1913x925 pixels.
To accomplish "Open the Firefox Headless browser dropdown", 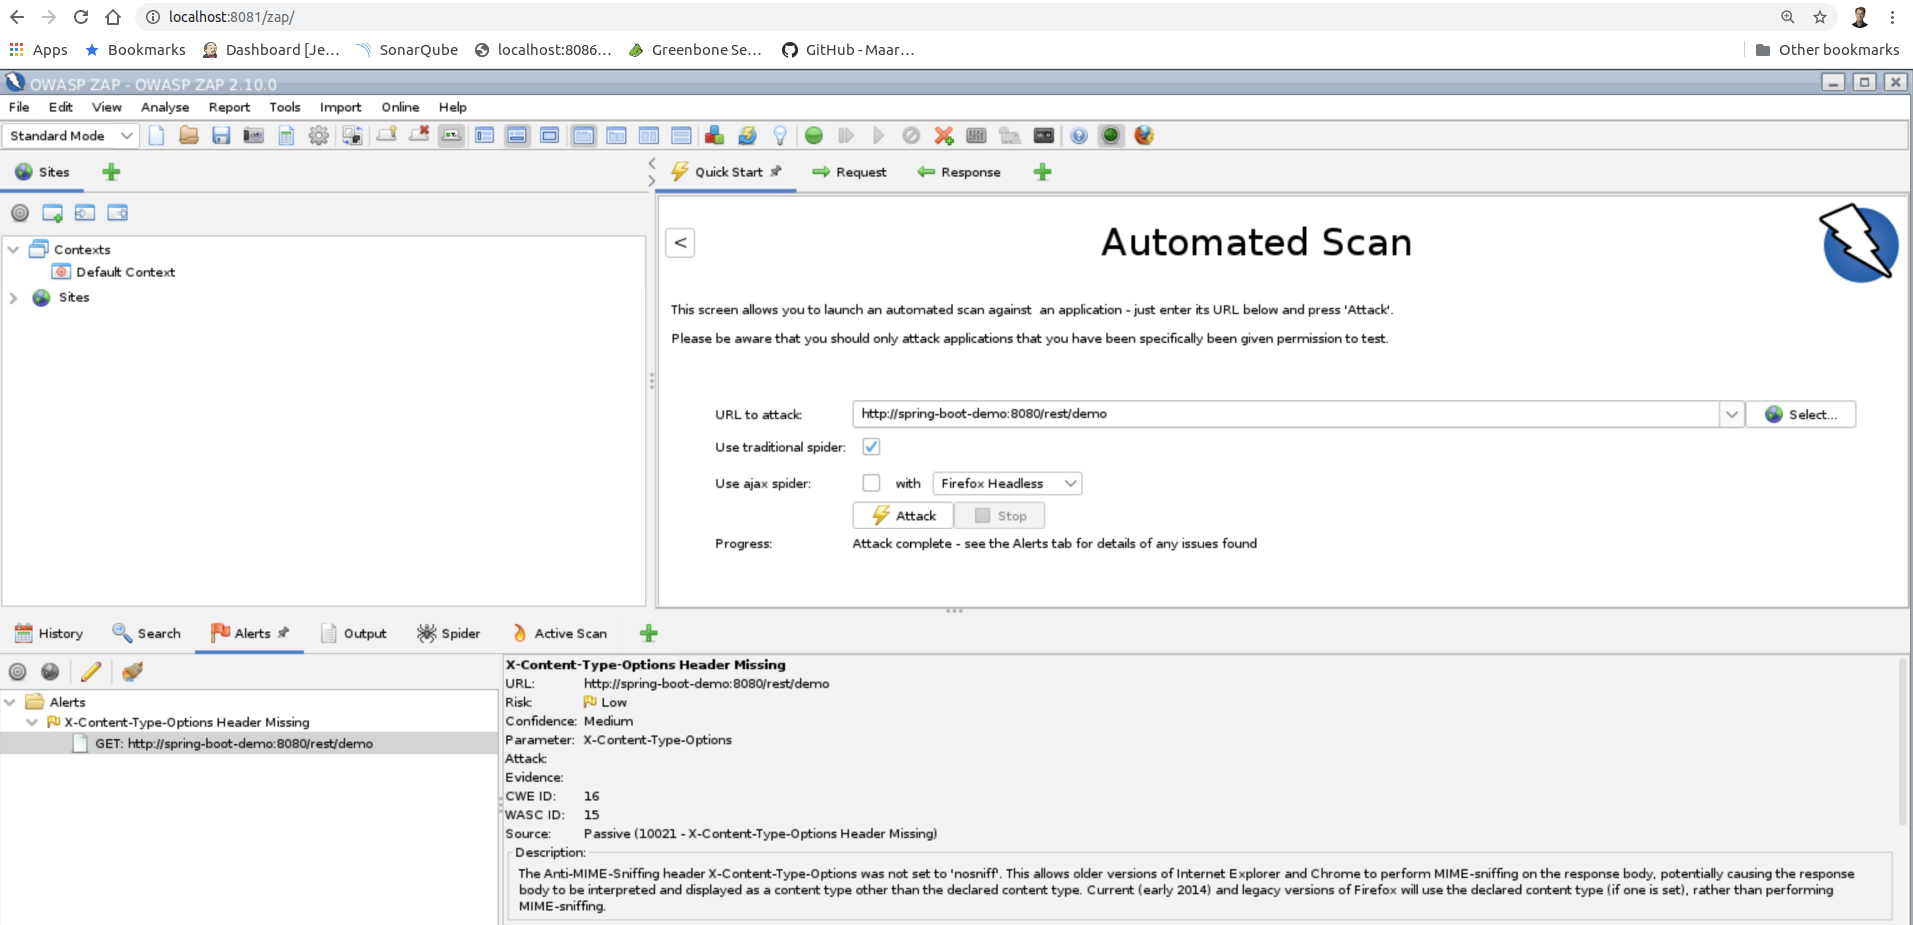I will point(1007,484).
